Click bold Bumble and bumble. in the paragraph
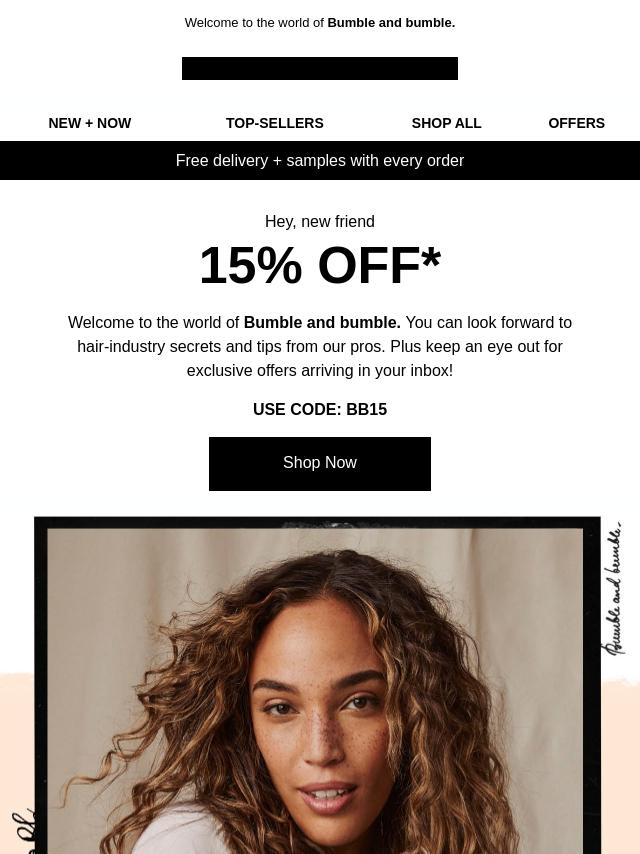The height and width of the screenshot is (854, 640). pyautogui.click(x=322, y=322)
